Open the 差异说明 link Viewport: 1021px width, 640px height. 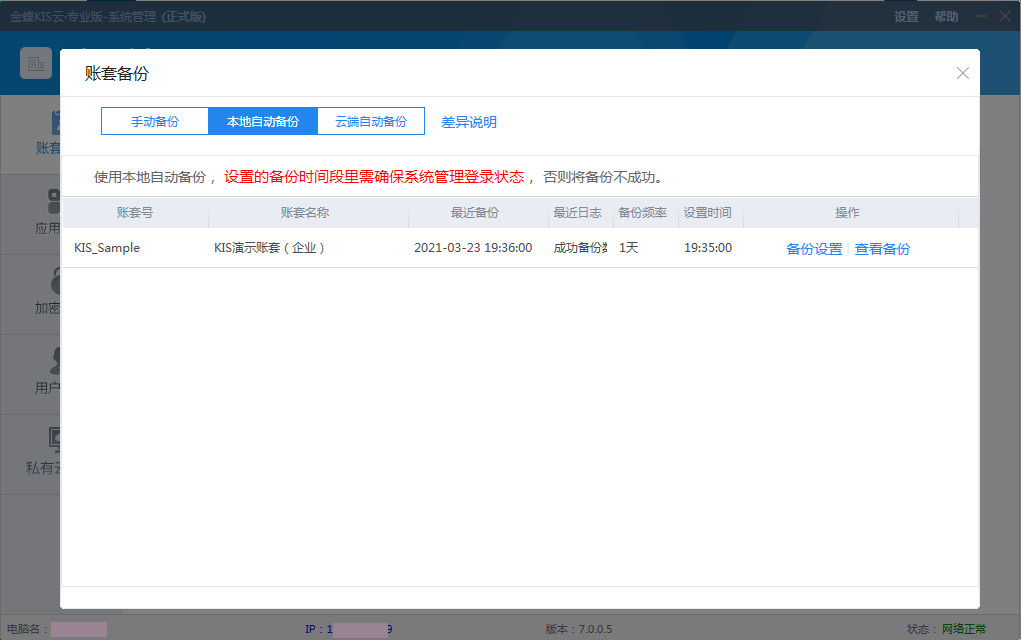point(469,122)
